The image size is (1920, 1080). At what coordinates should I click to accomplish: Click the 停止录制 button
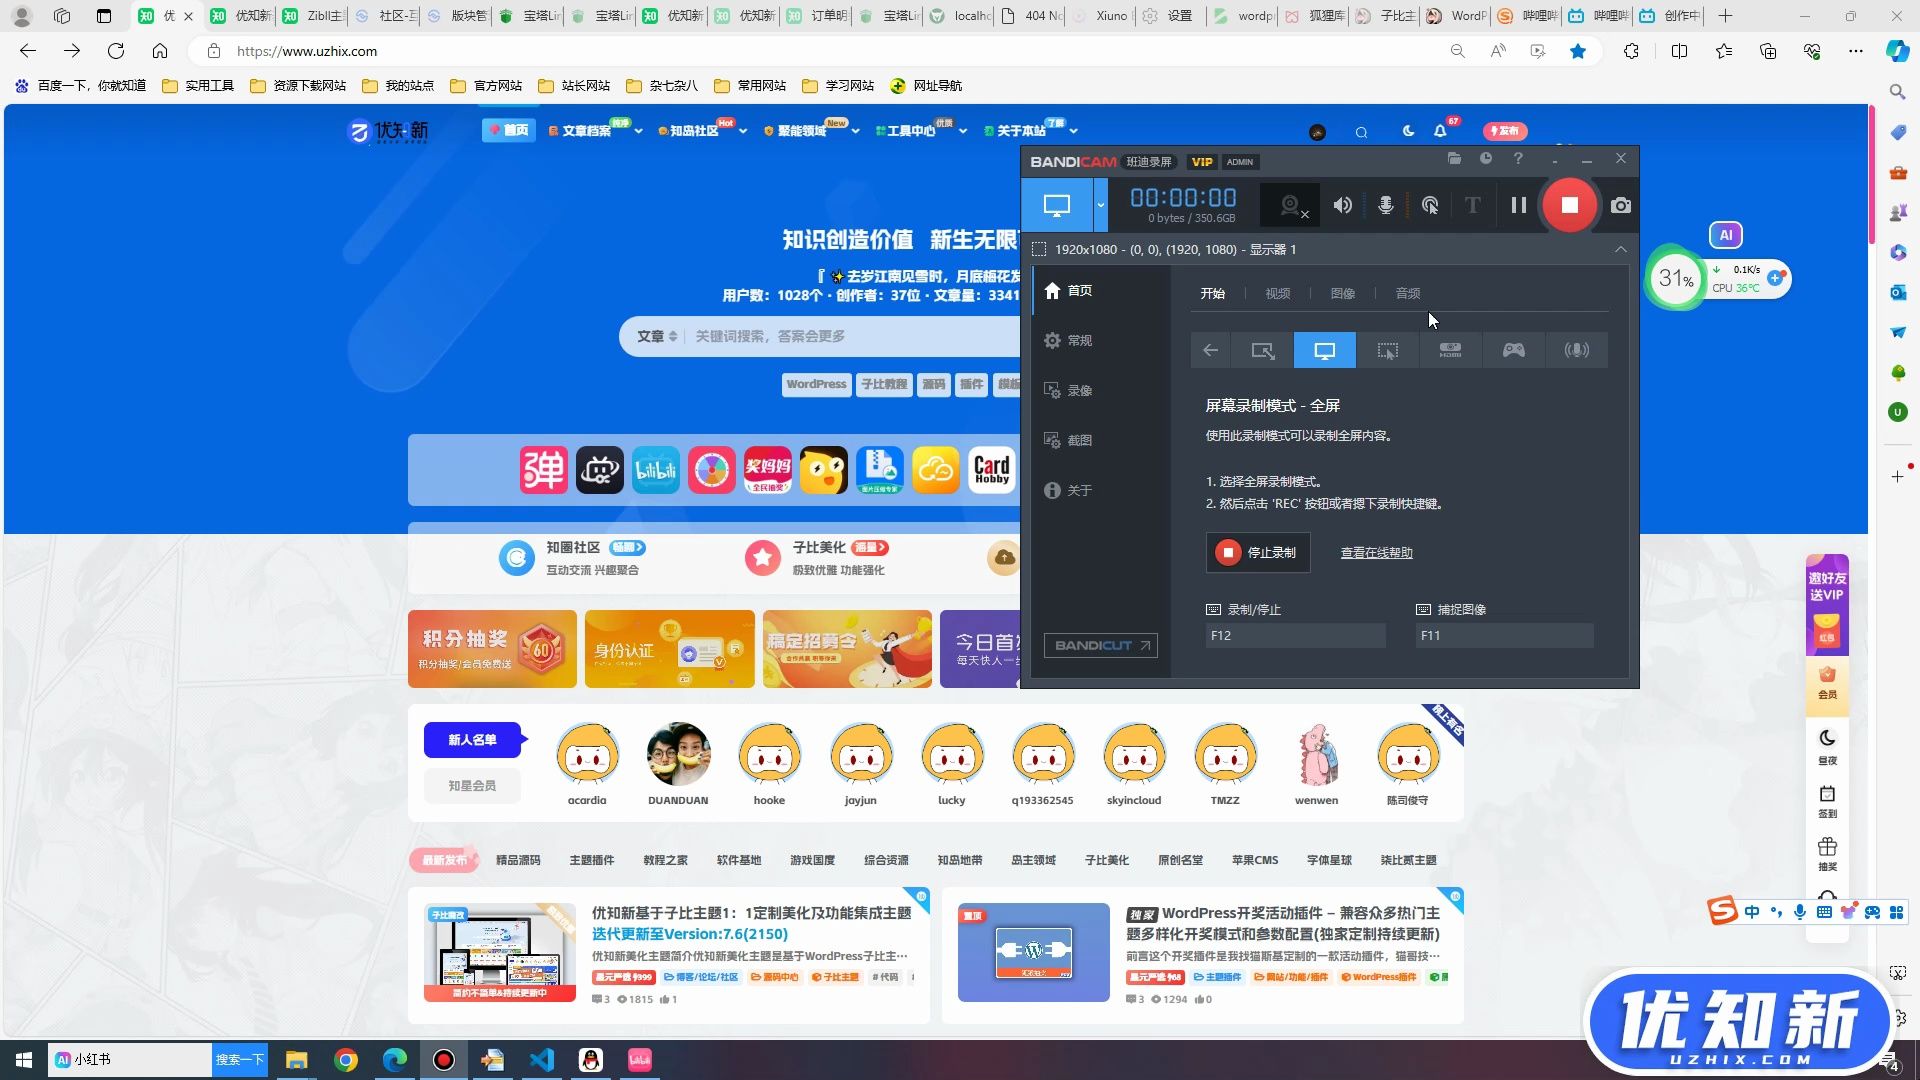click(x=1257, y=552)
